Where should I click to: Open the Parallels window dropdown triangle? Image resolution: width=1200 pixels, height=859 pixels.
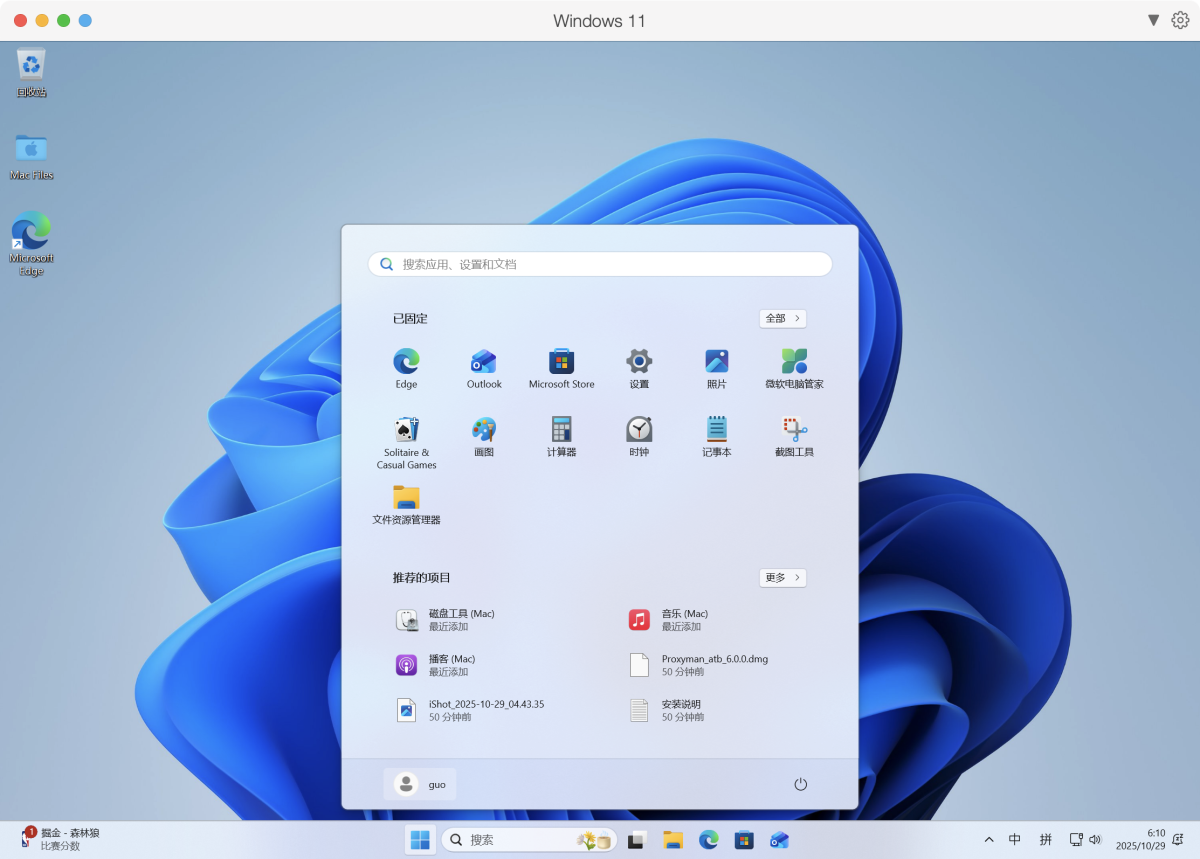tap(1153, 20)
